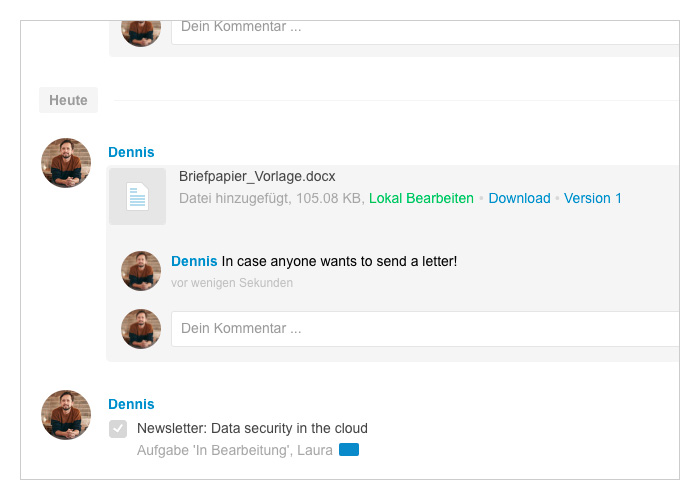The image size is (700, 500).
Task: Open the Briefpapier_Vorlage.docx file name
Action: (x=257, y=176)
